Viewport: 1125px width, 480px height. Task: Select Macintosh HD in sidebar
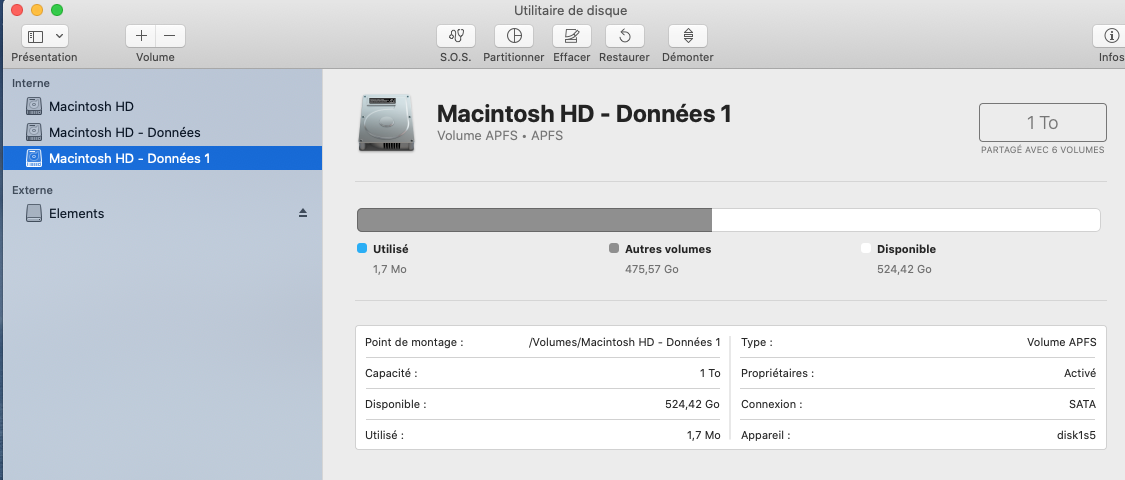tap(91, 106)
